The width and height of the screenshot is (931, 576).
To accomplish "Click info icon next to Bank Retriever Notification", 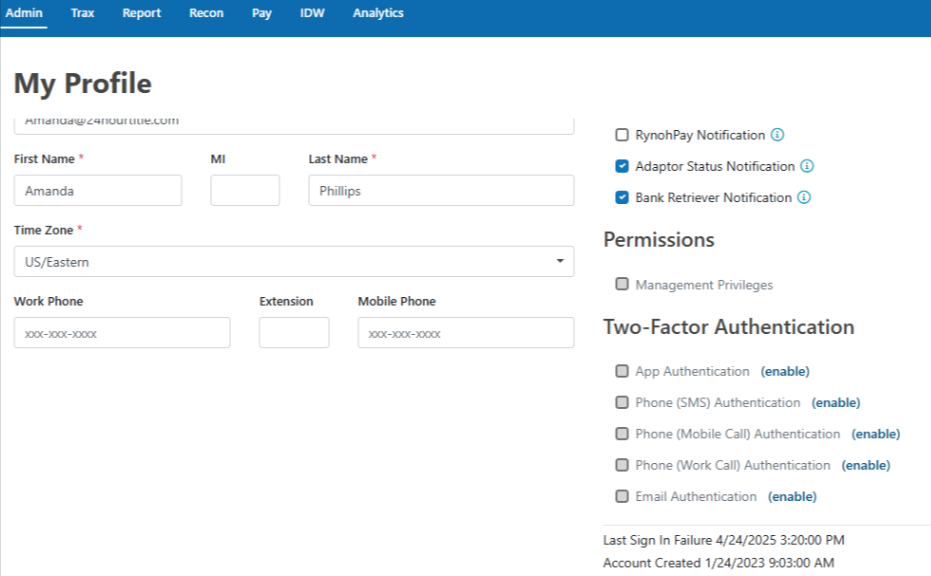I will pyautogui.click(x=804, y=198).
